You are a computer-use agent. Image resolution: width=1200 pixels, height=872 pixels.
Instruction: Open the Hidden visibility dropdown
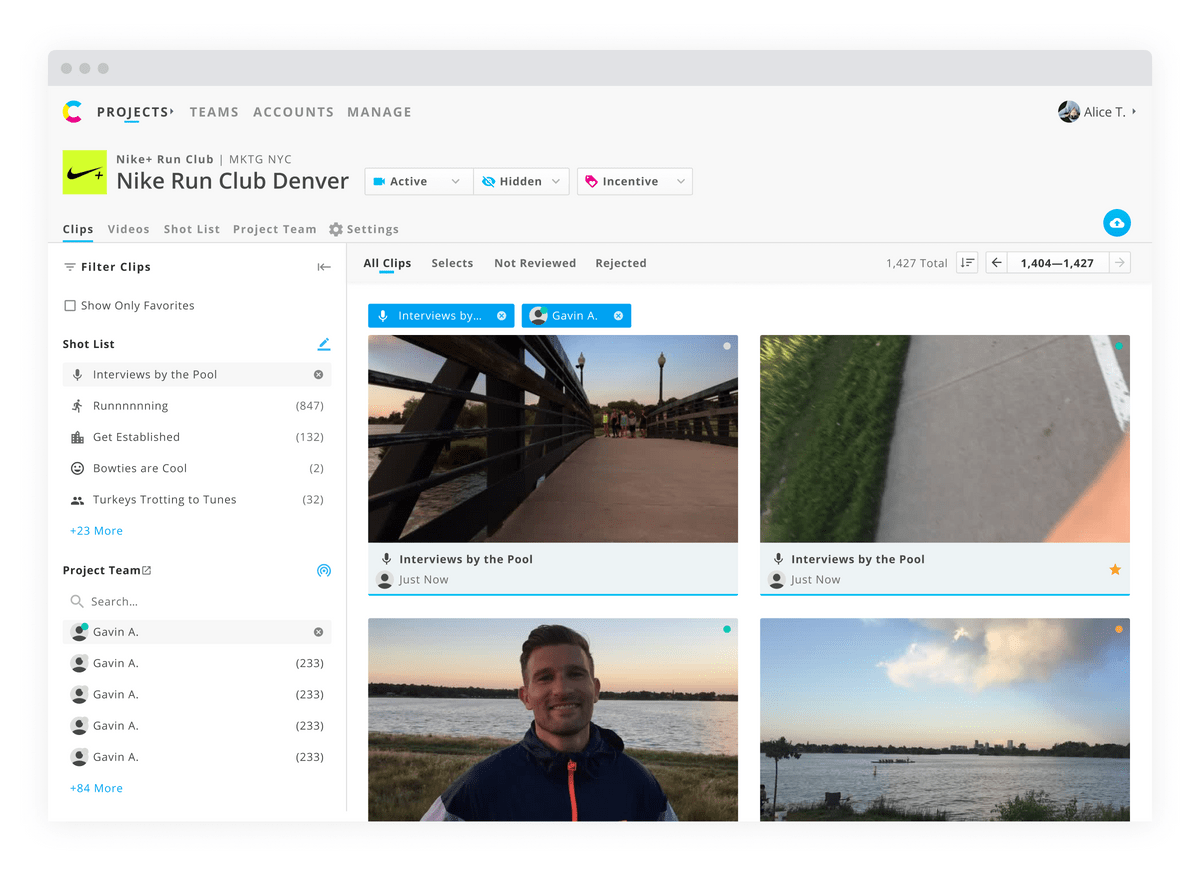[521, 181]
